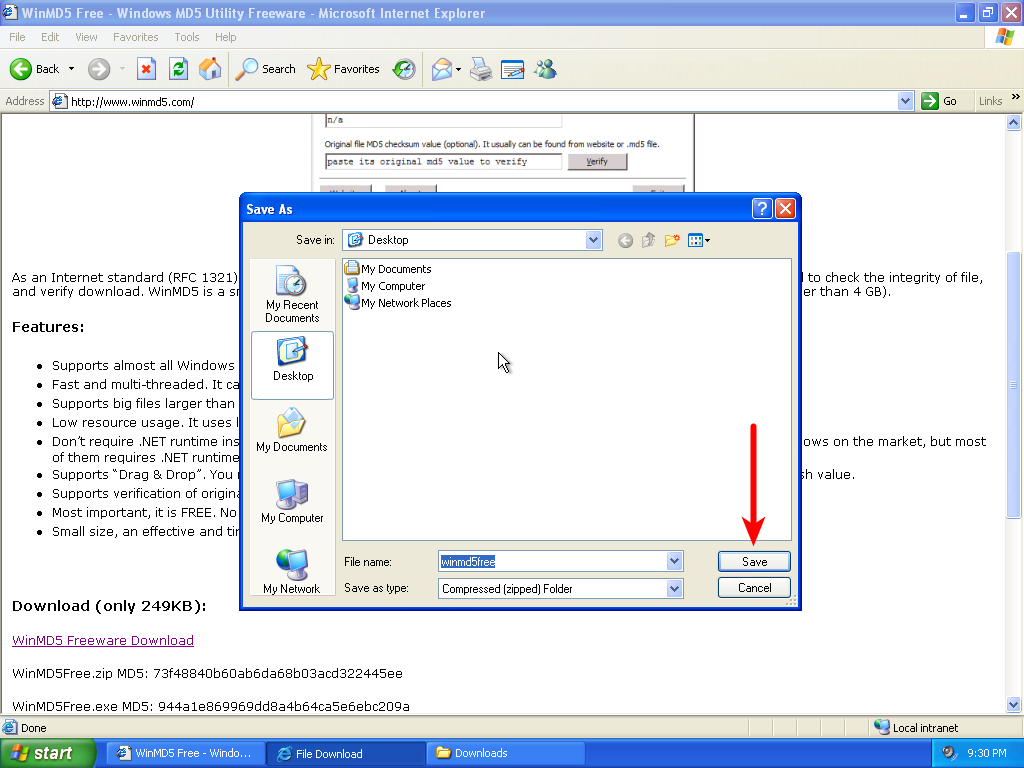Screen dimensions: 1024x768
Task: Open the Back button history dropdown arrow
Action: point(71,69)
